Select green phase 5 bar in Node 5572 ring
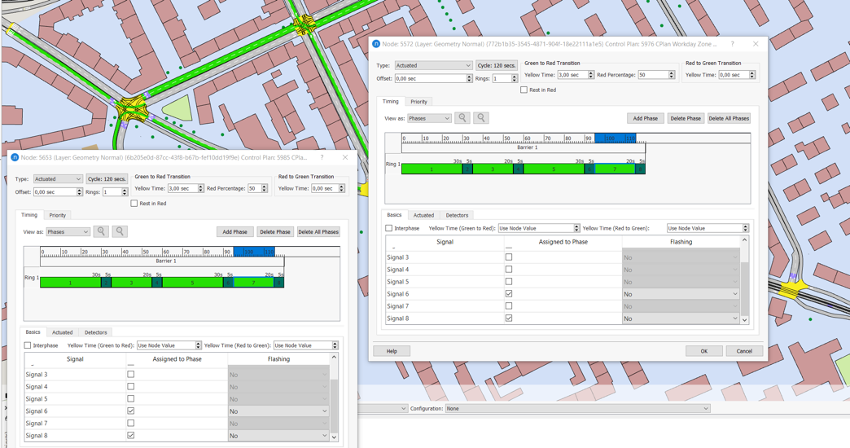850x448 pixels. tap(554, 169)
